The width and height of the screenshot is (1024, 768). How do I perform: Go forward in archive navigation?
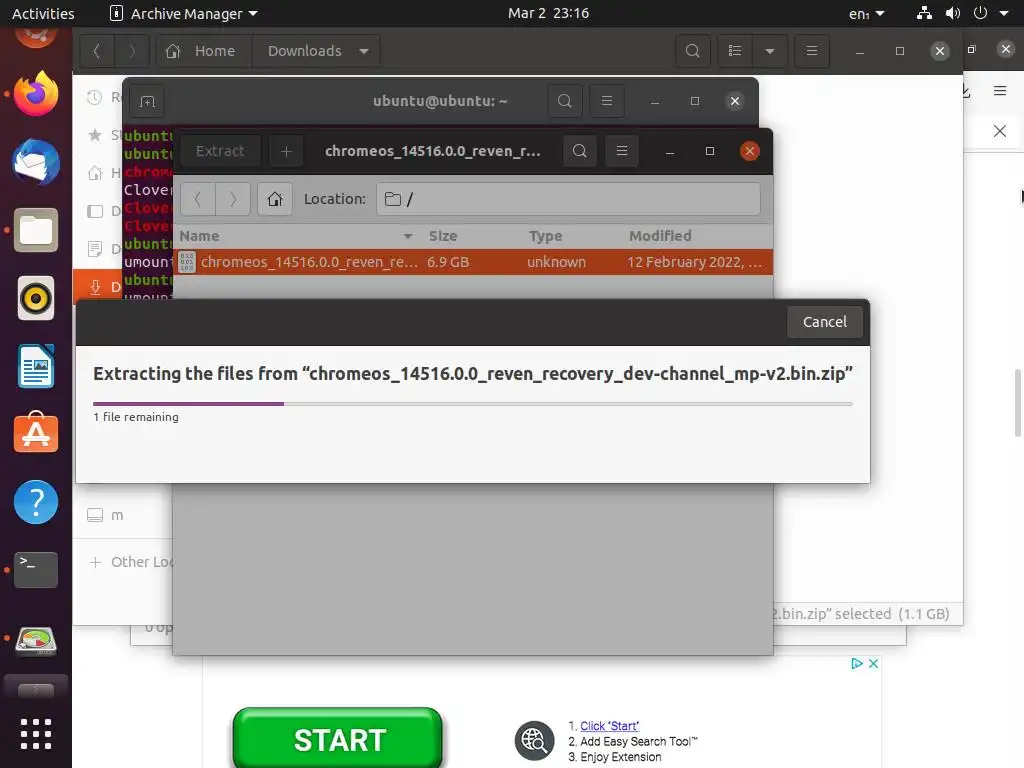[233, 199]
